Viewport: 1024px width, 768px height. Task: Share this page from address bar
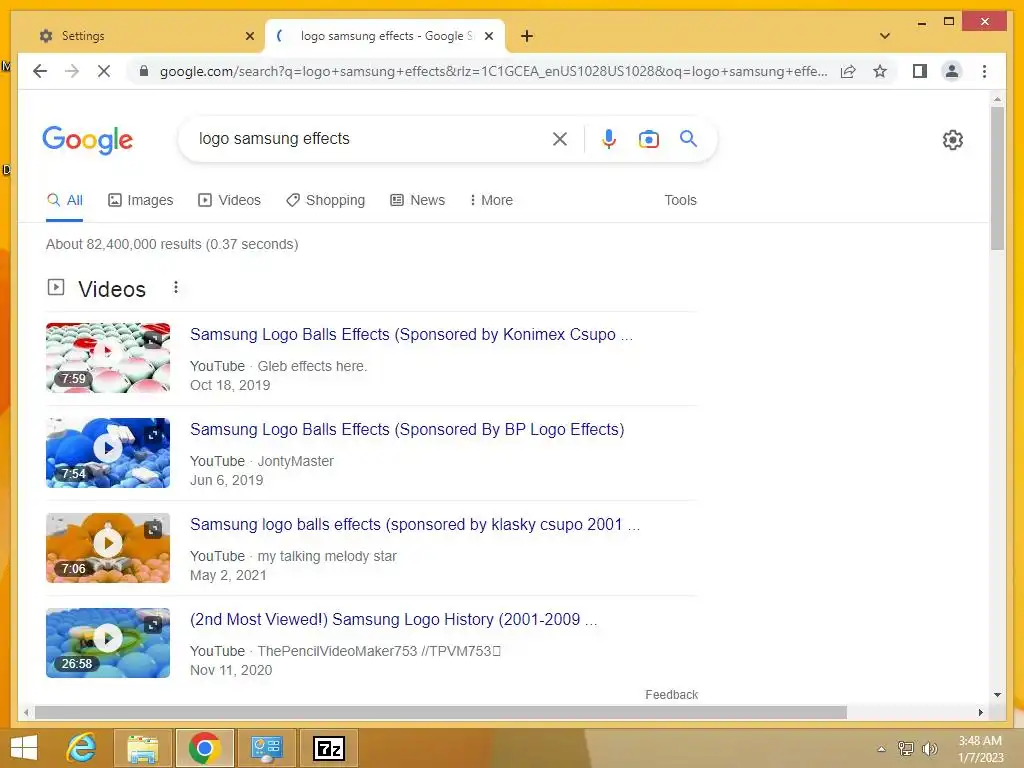pyautogui.click(x=848, y=71)
